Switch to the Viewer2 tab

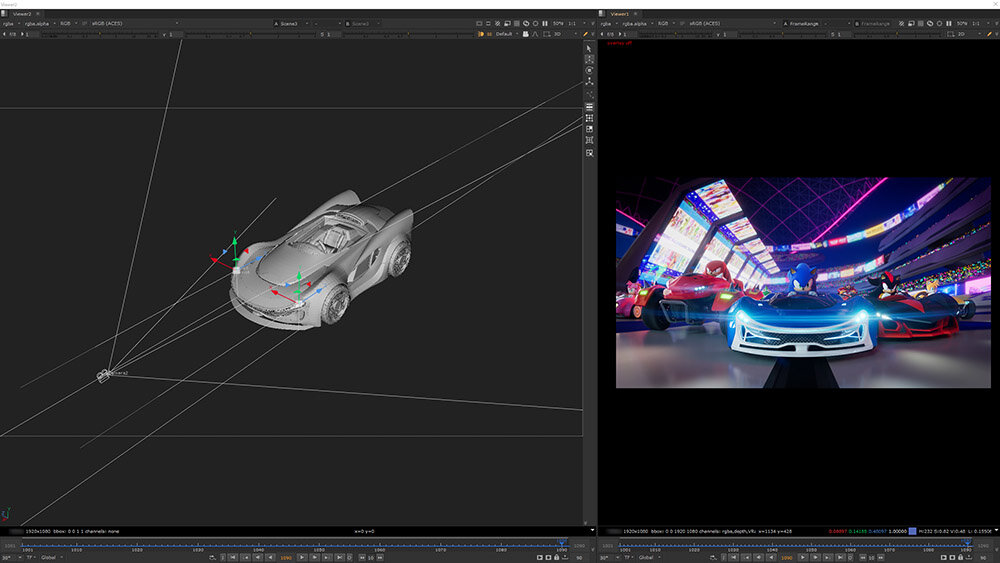22,13
